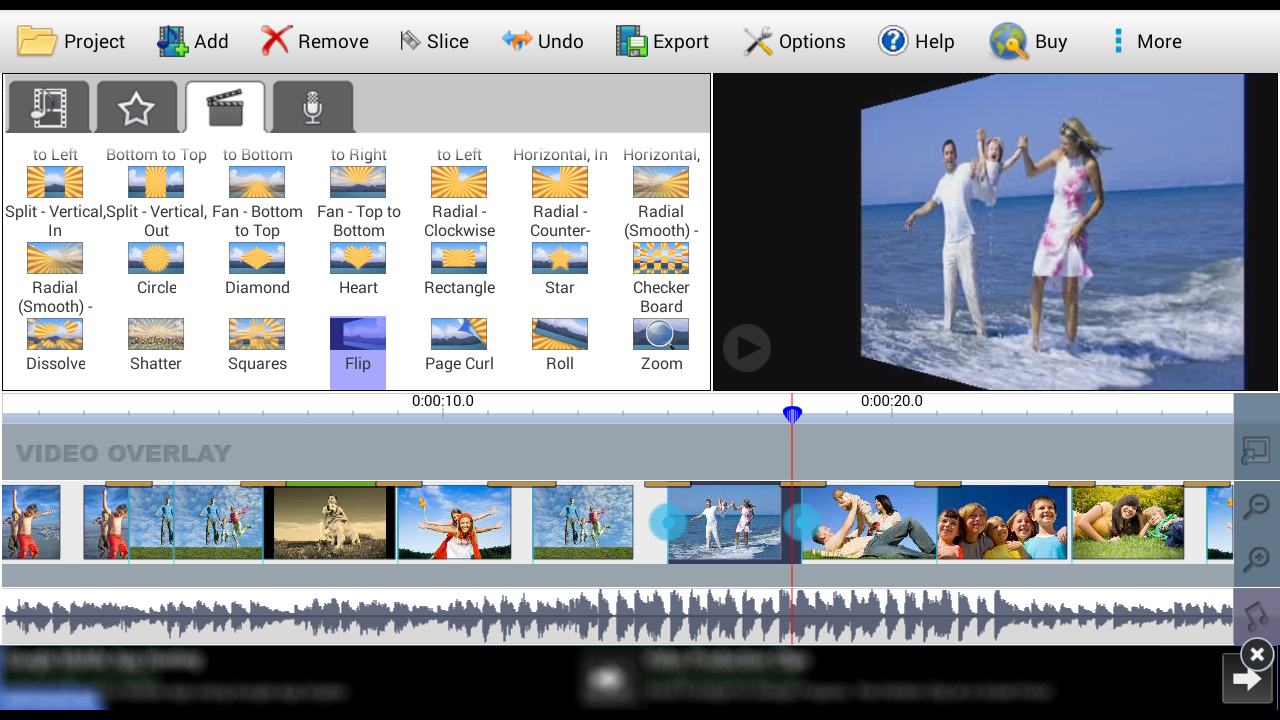Open the audio track music note icon
This screenshot has width=1280, height=720.
click(1256, 615)
